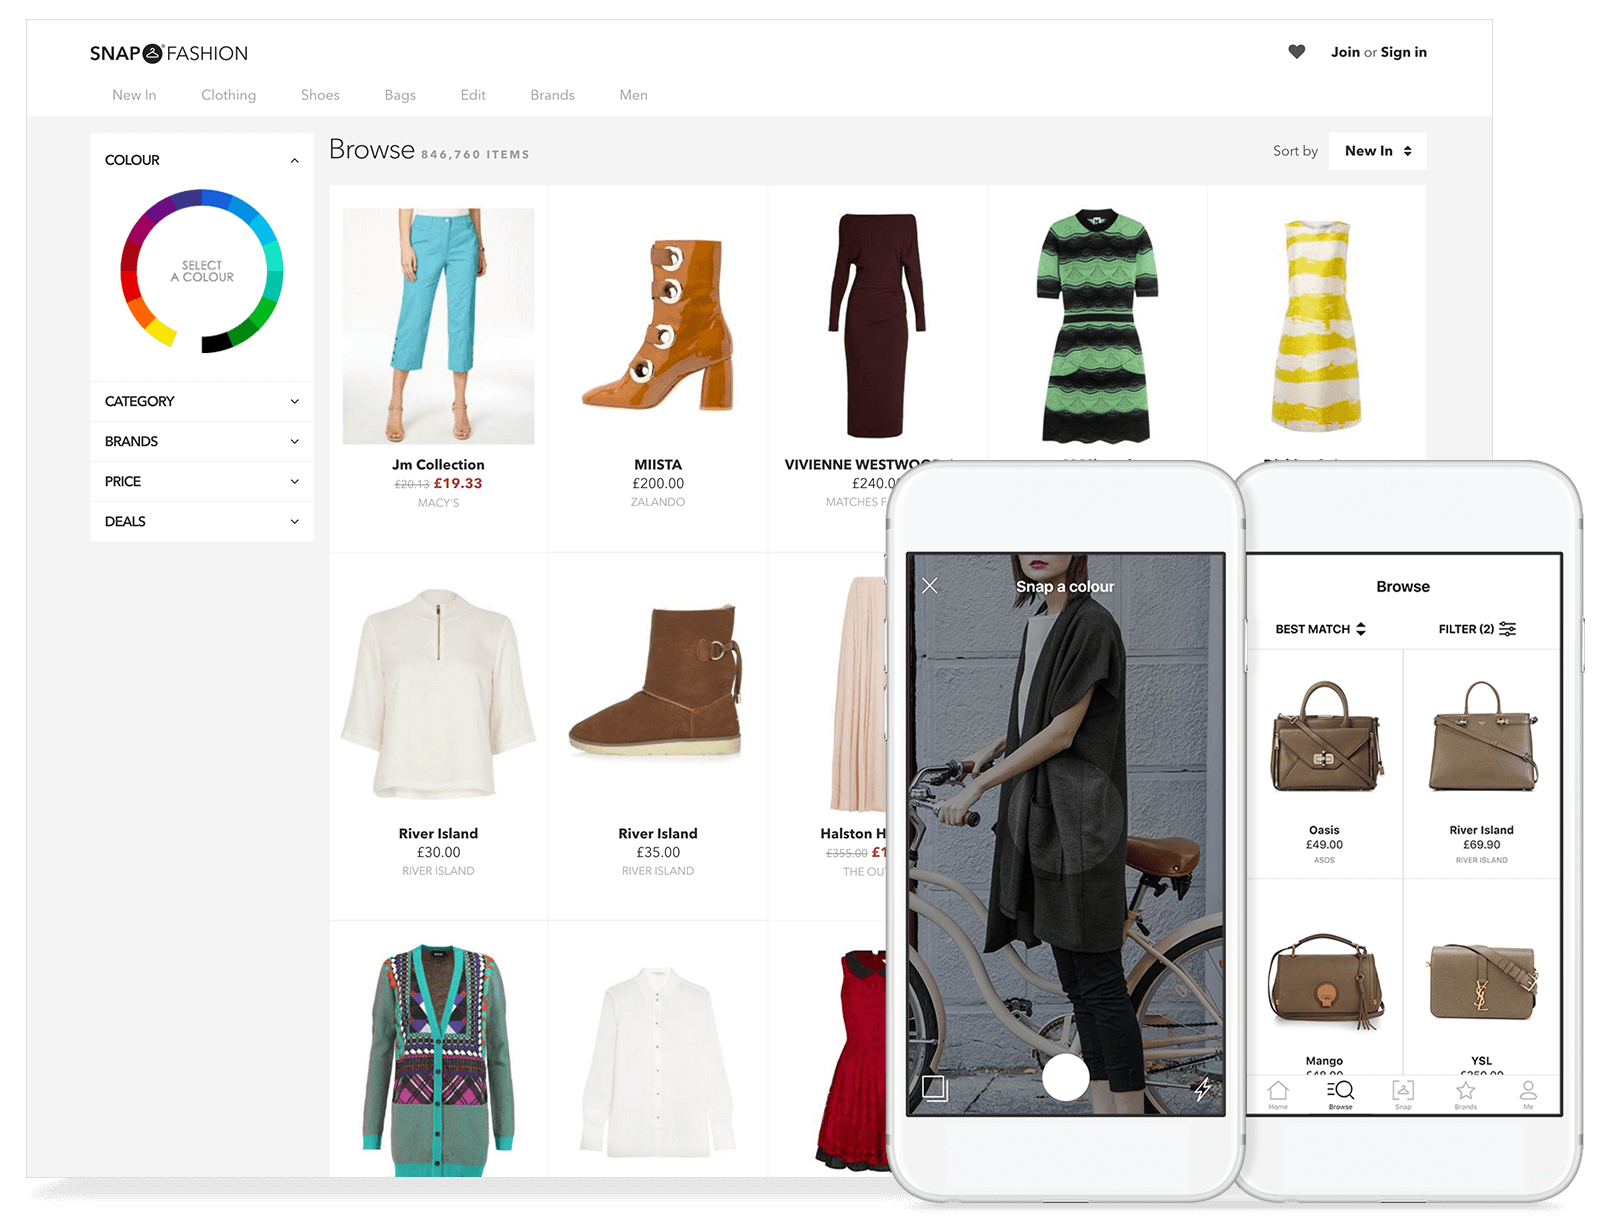This screenshot has height=1221, width=1600.
Task: Open the New In menu
Action: coord(134,95)
